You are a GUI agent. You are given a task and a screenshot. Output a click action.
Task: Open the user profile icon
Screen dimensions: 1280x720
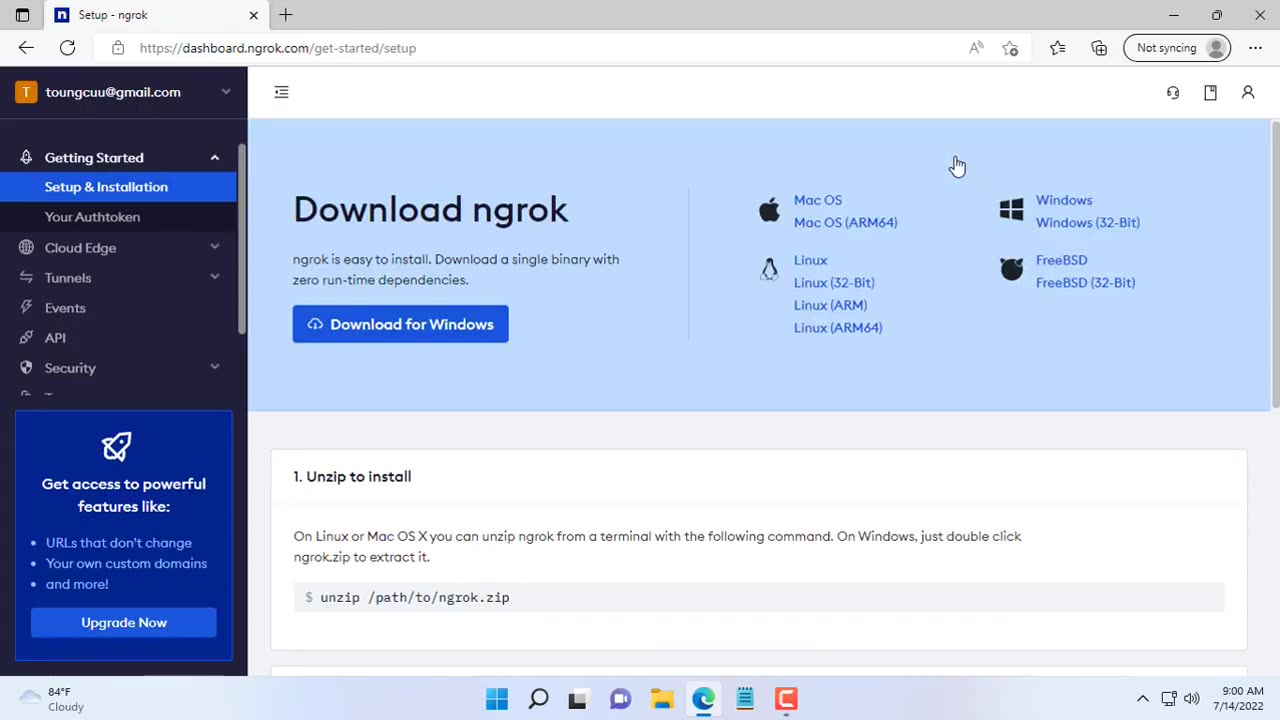pyautogui.click(x=1248, y=92)
